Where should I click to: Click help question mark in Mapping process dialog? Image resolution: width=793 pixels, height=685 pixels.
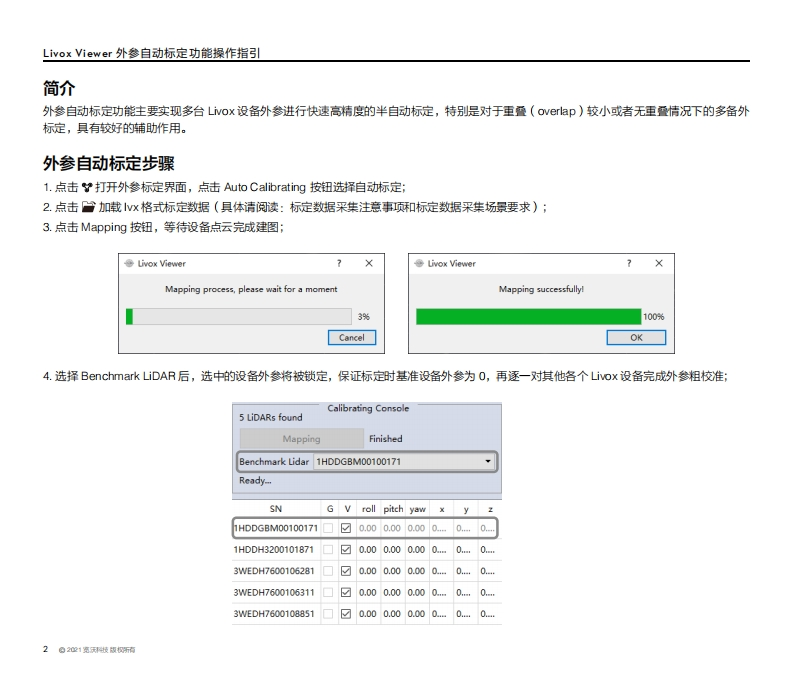(339, 264)
